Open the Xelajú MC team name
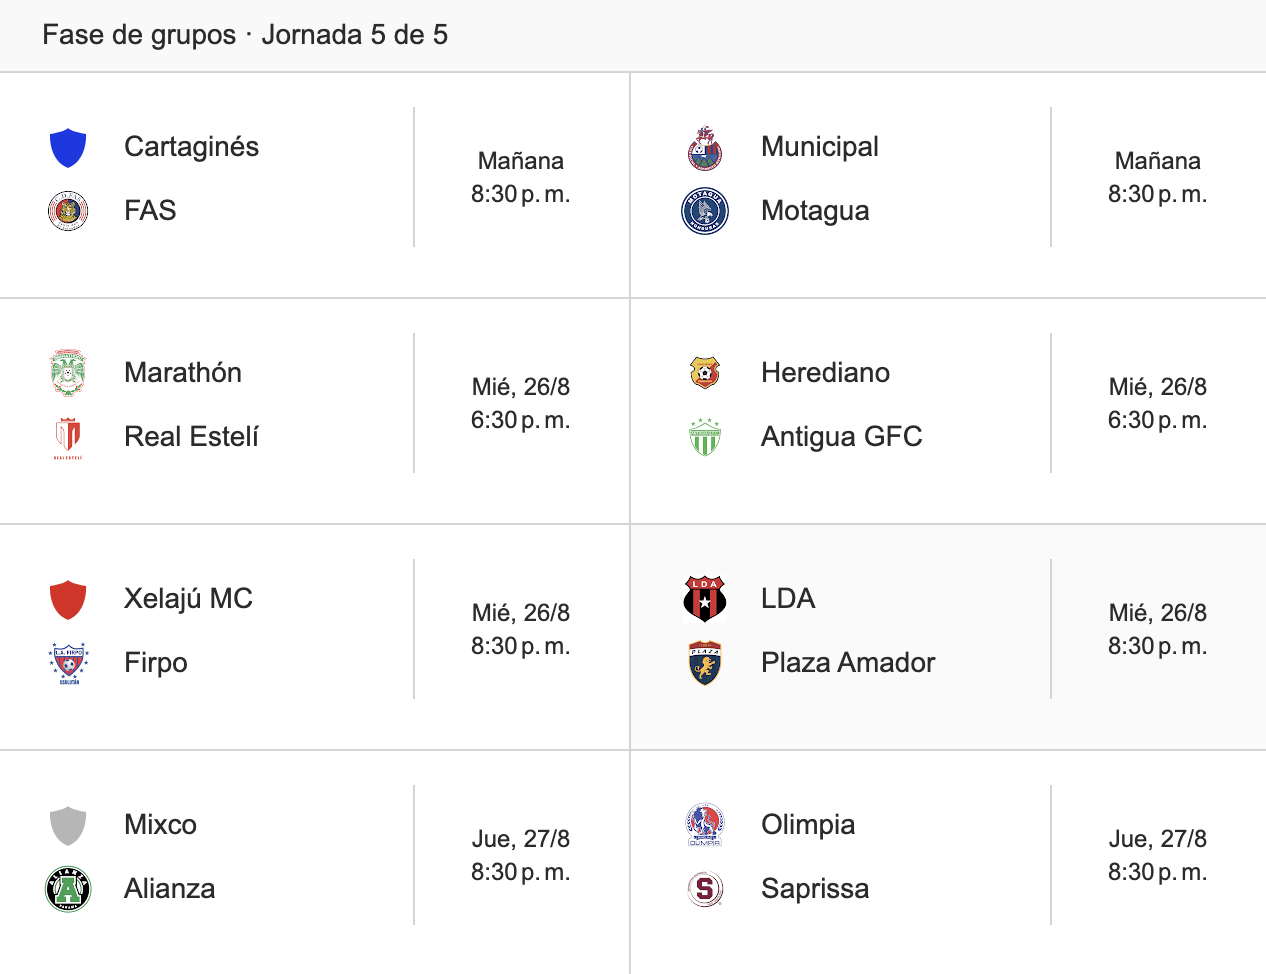The image size is (1266, 974). [188, 599]
